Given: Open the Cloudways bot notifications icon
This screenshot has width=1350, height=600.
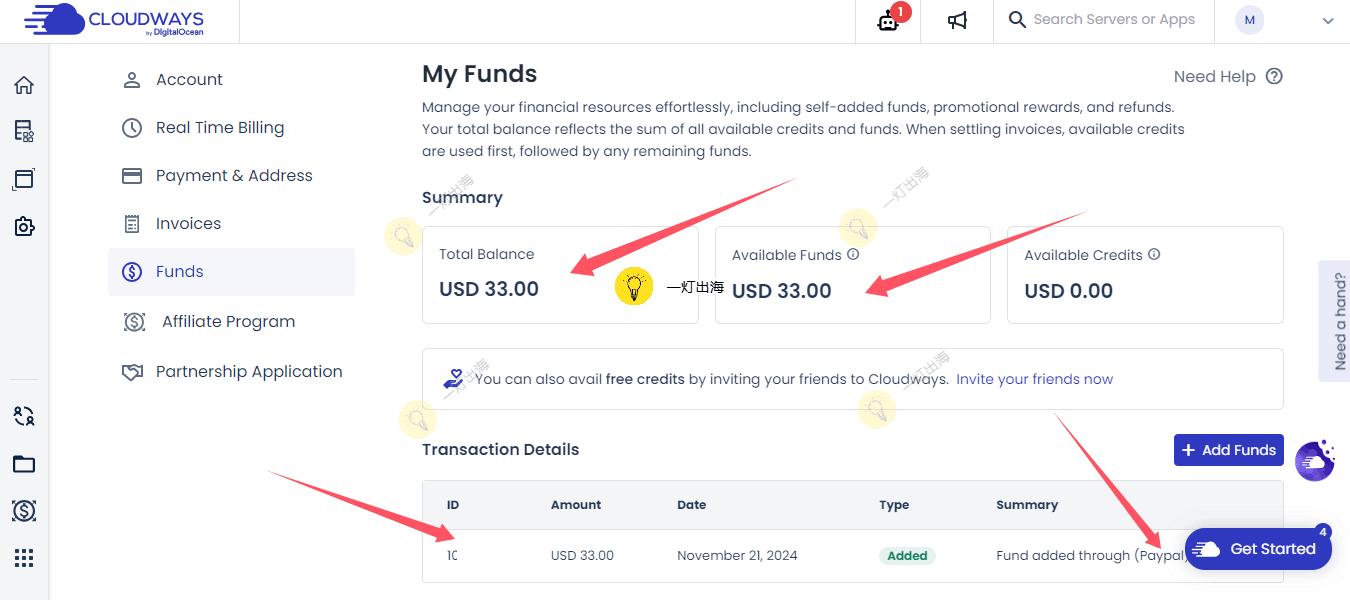Looking at the screenshot, I should click(888, 21).
